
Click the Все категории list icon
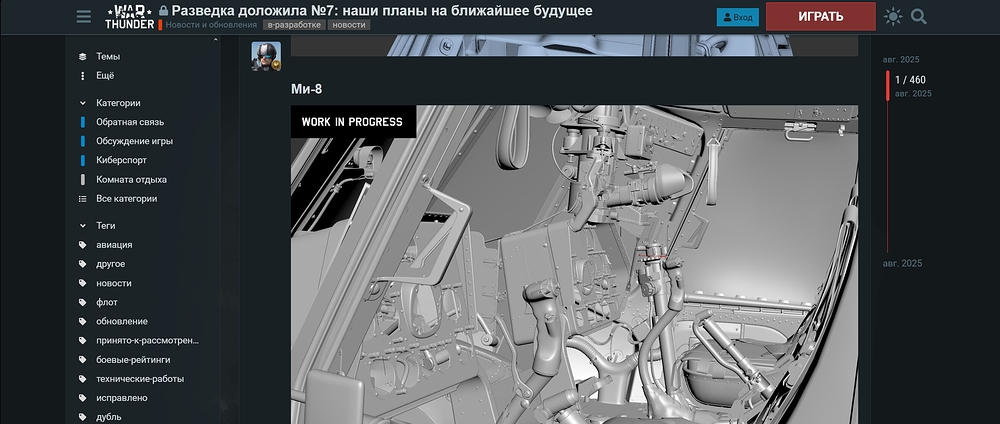[x=82, y=198]
